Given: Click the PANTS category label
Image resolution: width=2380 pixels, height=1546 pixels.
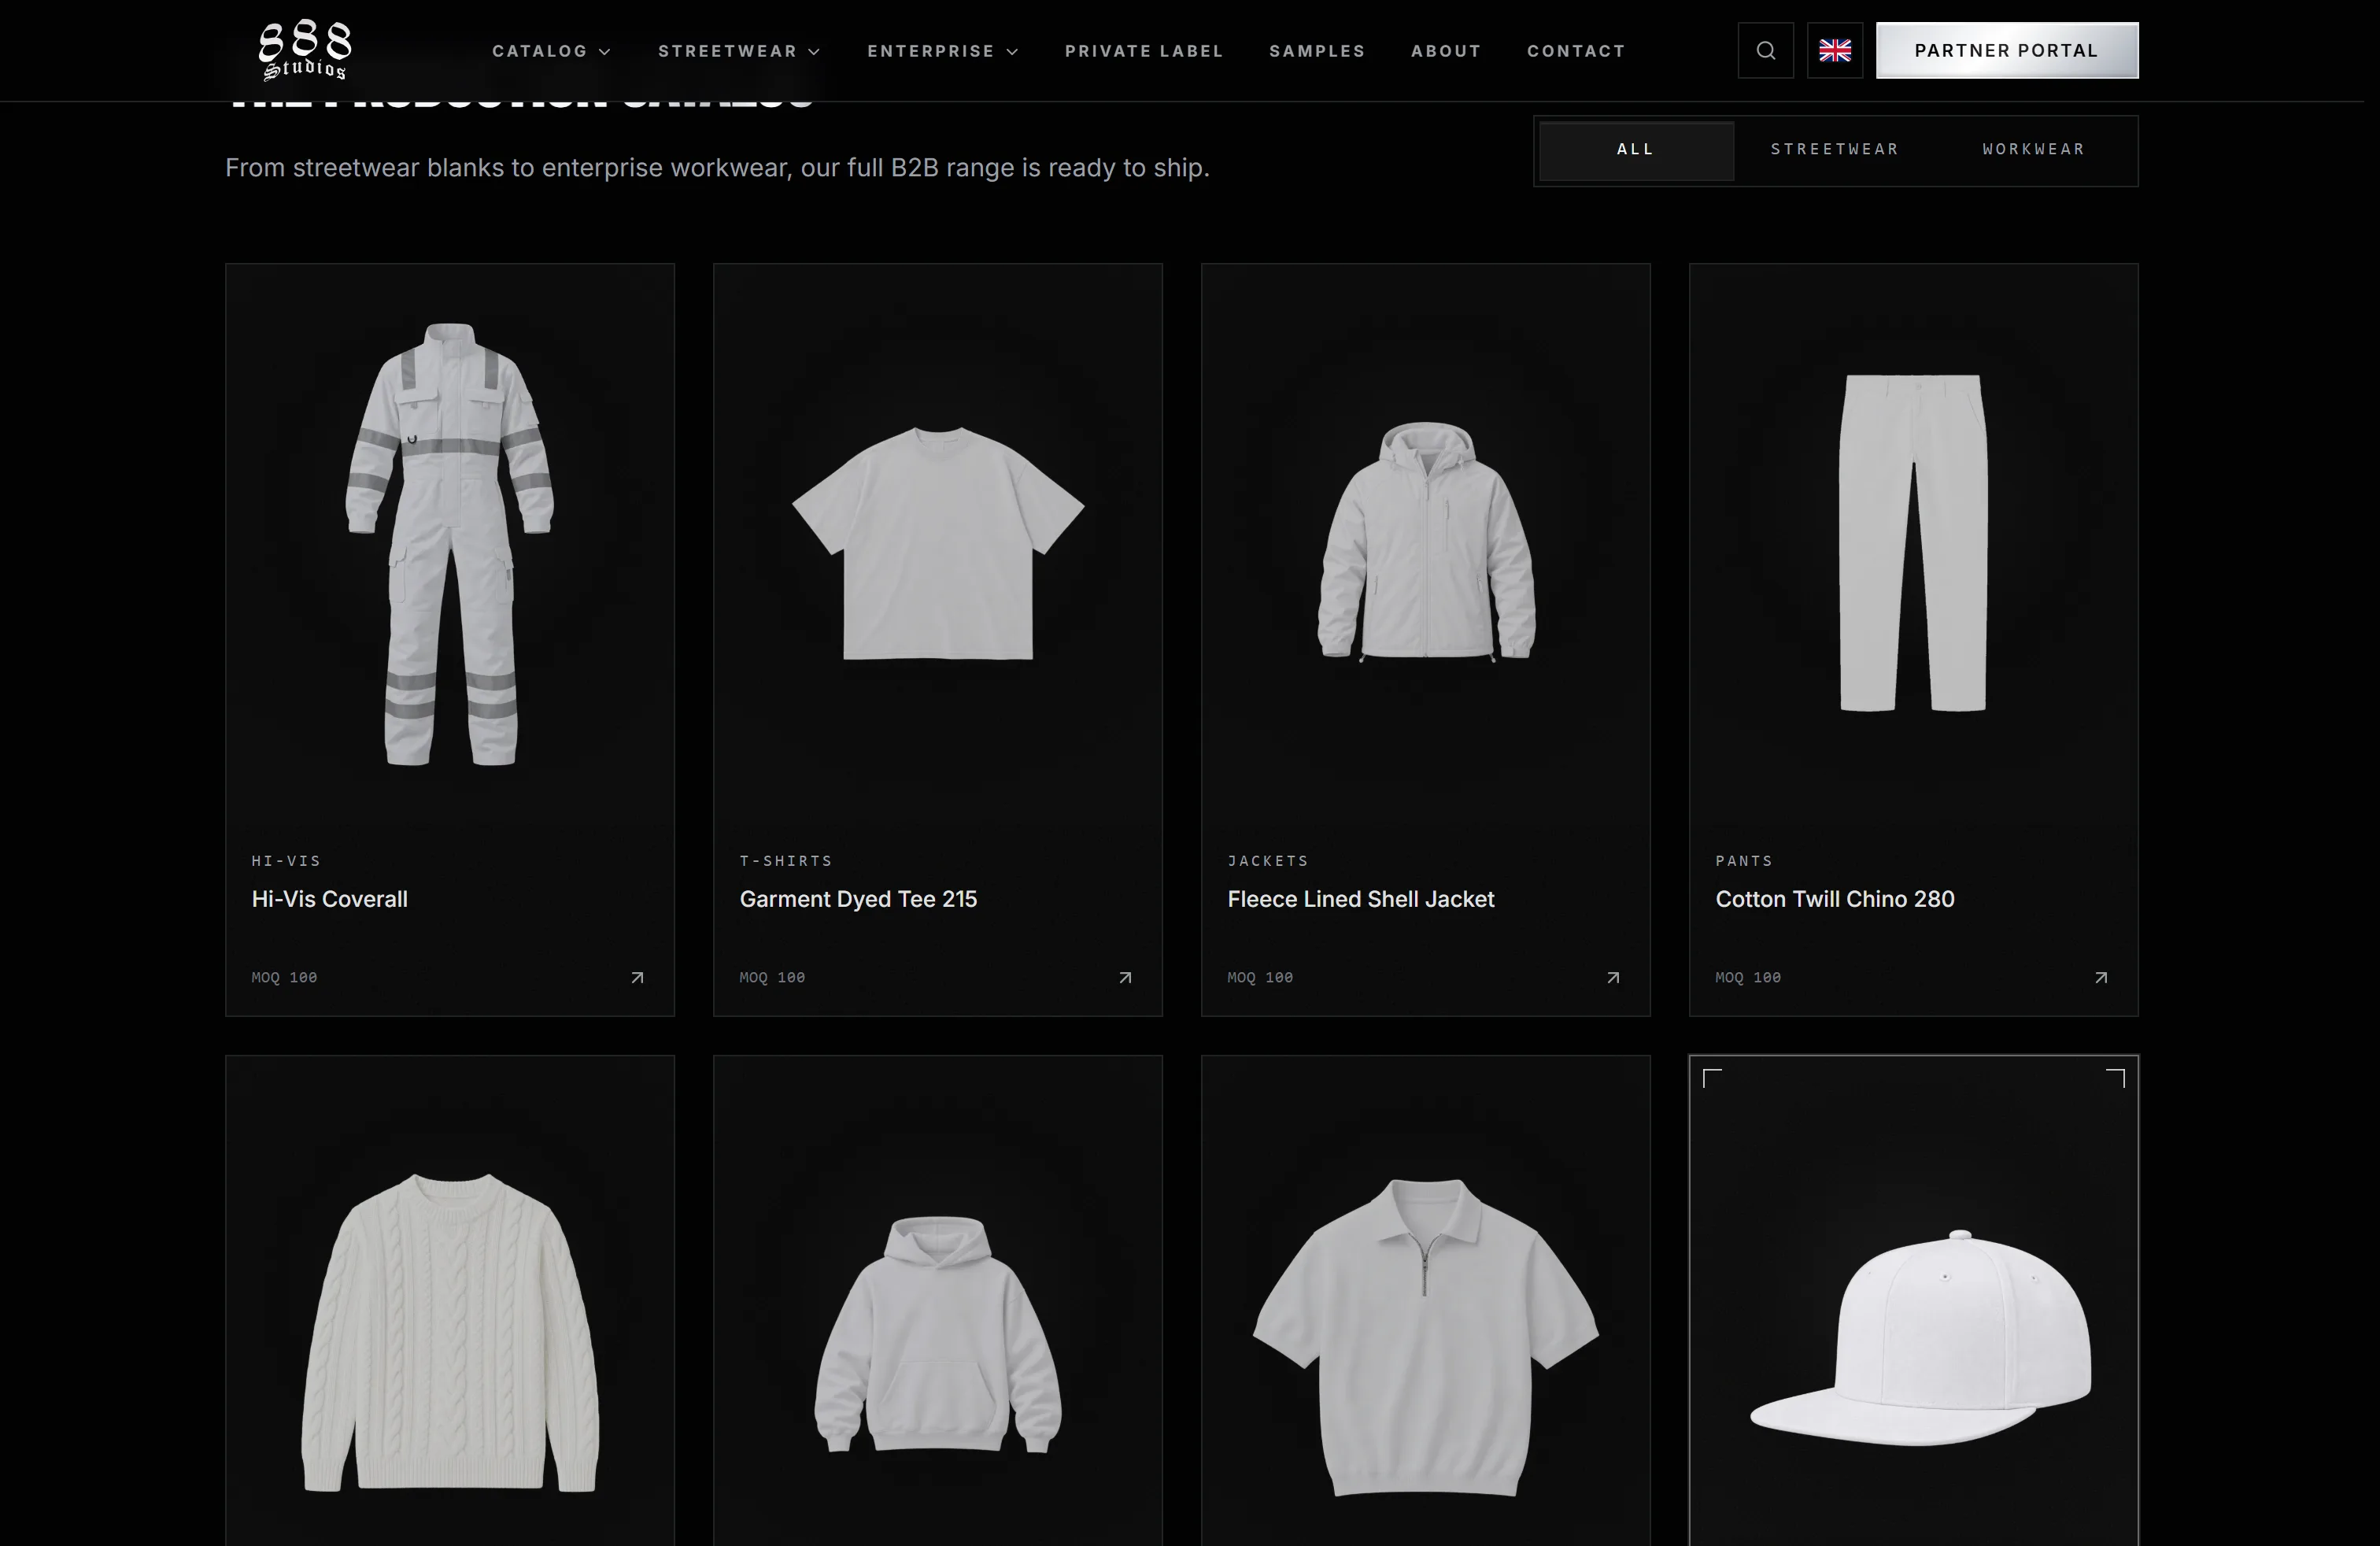Looking at the screenshot, I should [x=1744, y=861].
